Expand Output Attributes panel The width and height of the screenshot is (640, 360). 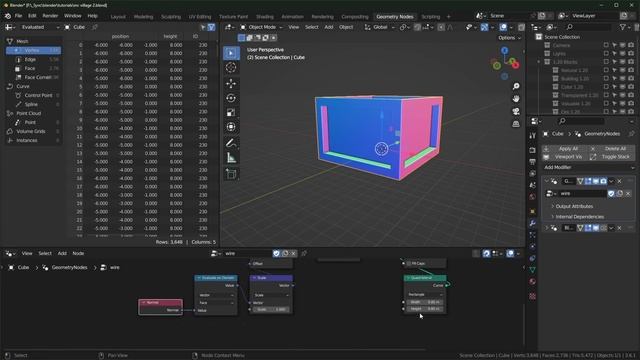574,207
